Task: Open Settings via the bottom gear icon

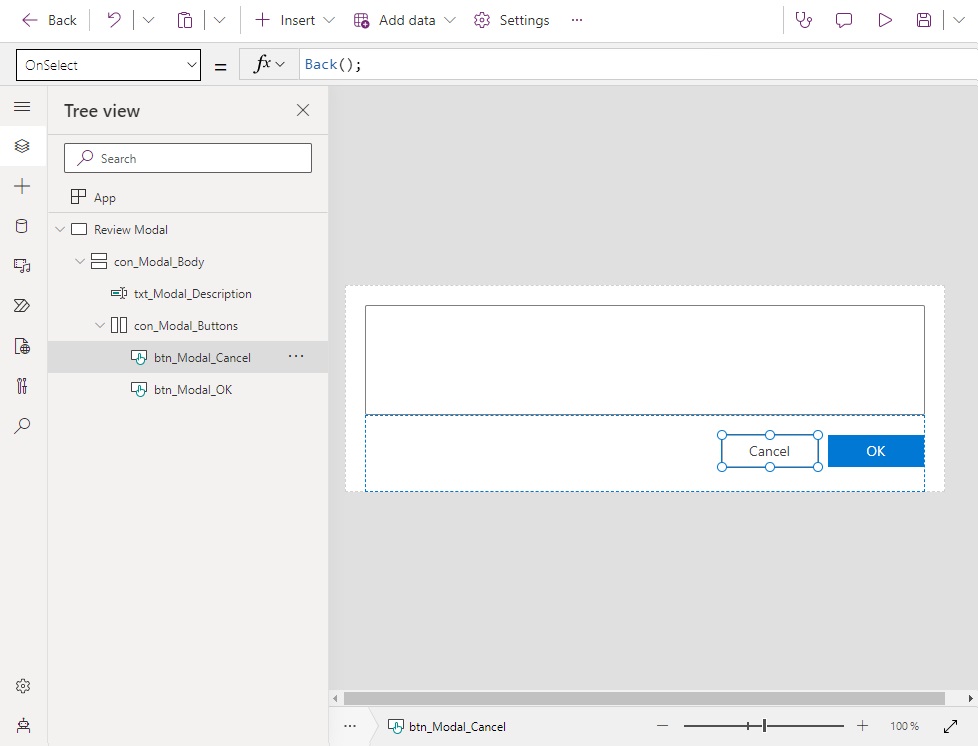Action: [x=22, y=686]
